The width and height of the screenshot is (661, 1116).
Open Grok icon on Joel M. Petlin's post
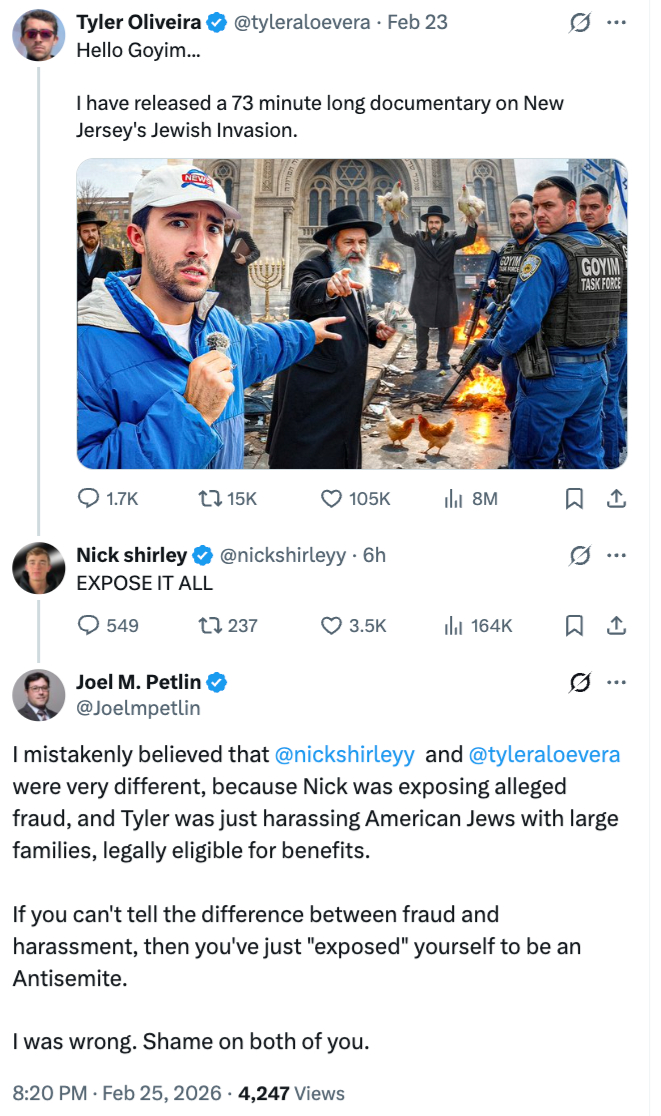tap(579, 682)
